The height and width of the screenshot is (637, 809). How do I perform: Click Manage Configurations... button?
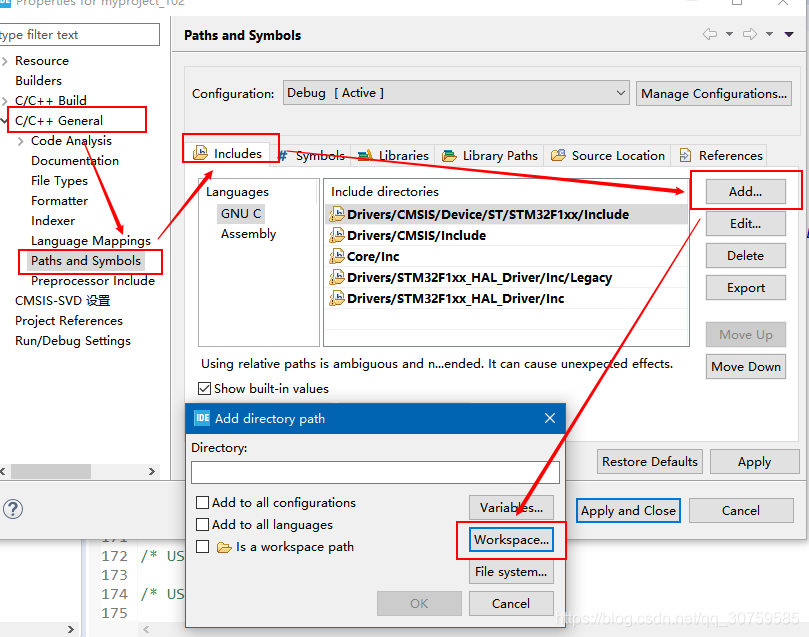714,93
